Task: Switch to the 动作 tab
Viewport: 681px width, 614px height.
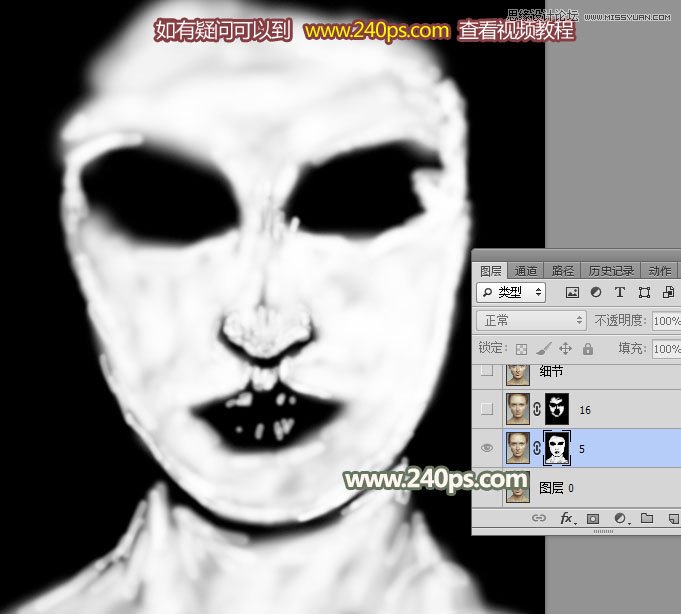Action: (659, 271)
